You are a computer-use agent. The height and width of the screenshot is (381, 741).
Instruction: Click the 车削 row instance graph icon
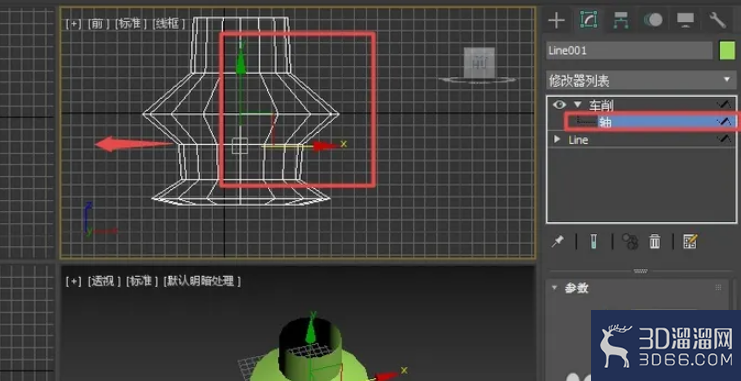tap(724, 104)
